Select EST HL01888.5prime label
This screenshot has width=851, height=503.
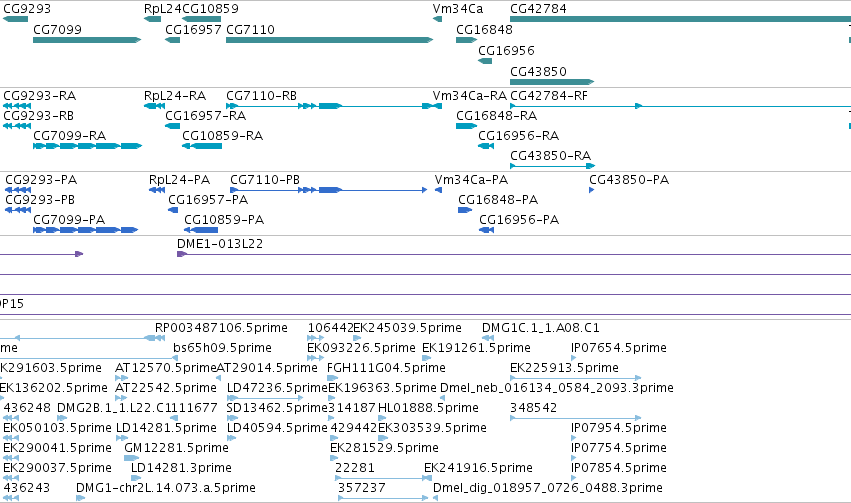[x=429, y=408]
